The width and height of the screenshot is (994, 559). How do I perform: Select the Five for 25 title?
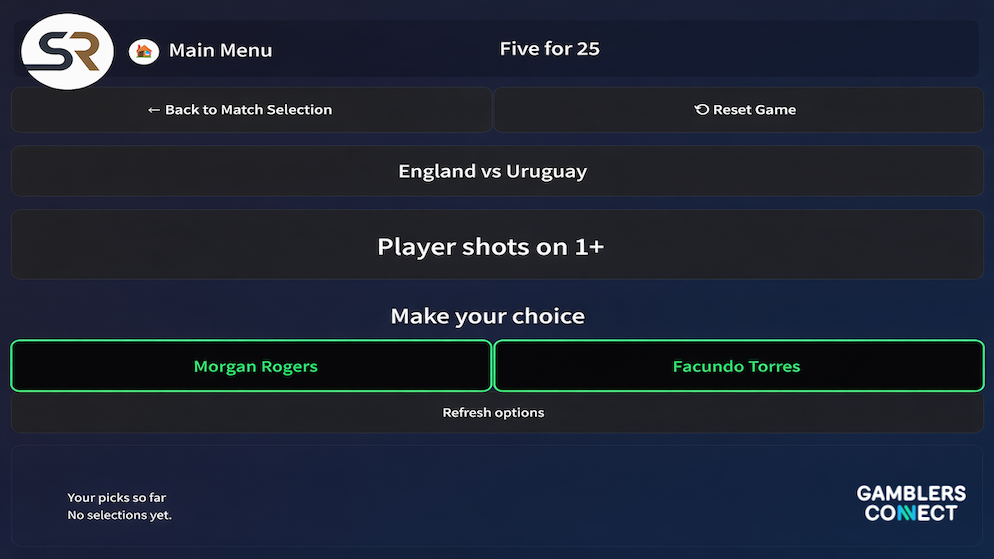coord(549,49)
